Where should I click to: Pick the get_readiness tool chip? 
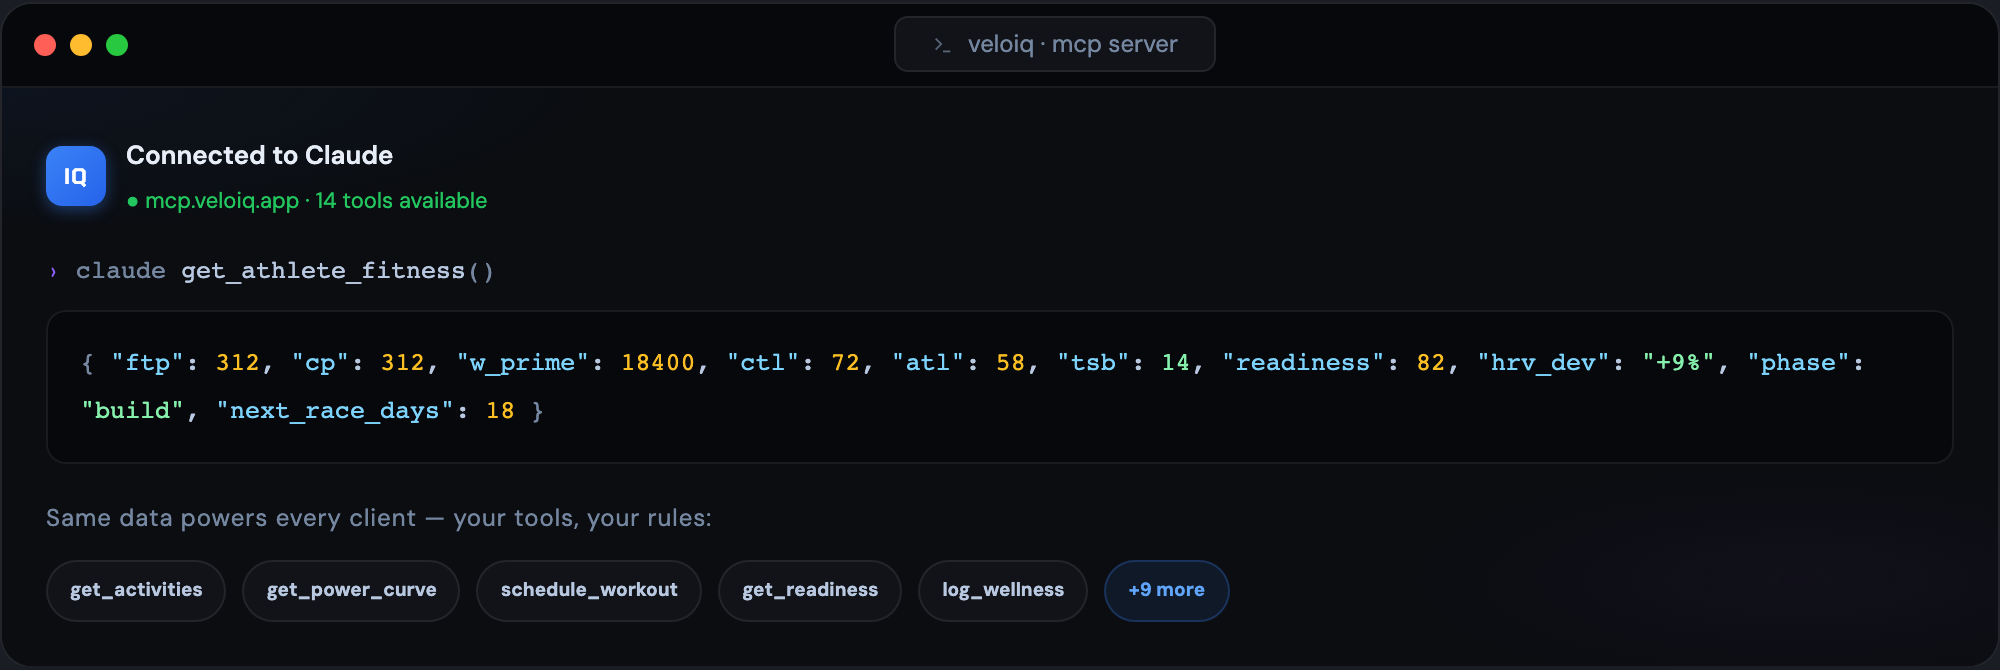[x=810, y=590]
